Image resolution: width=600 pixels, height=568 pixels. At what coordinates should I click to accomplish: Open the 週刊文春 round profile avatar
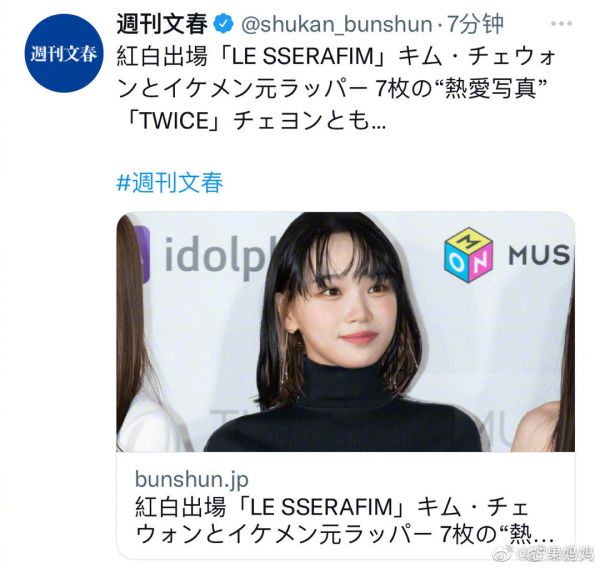(64, 53)
